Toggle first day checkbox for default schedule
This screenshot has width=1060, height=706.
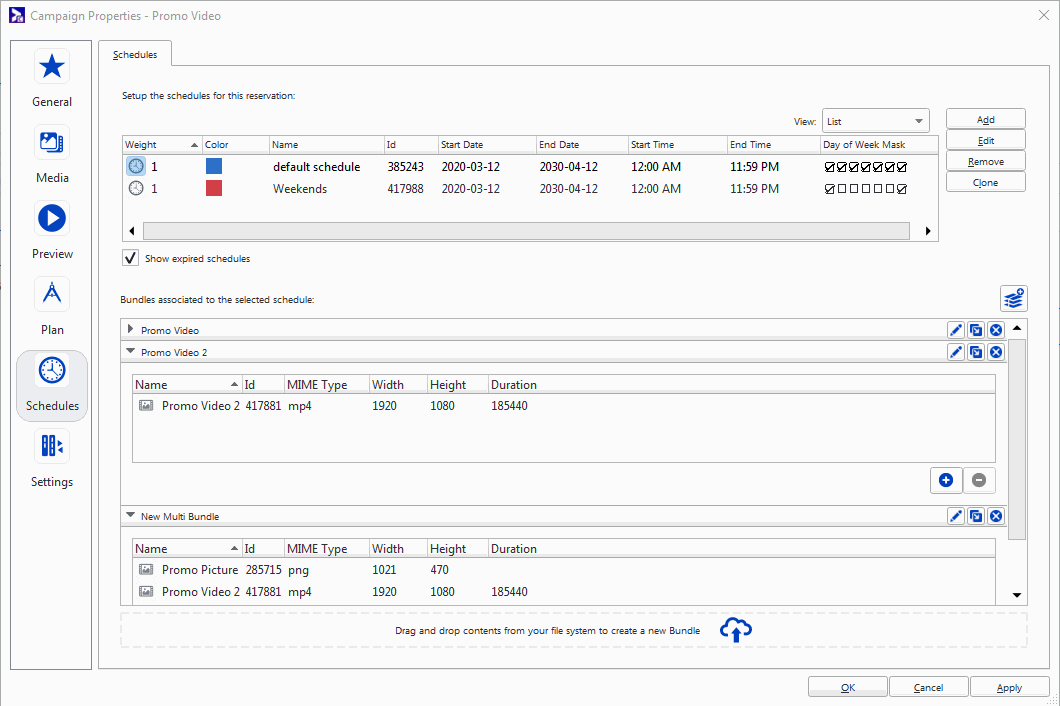830,167
